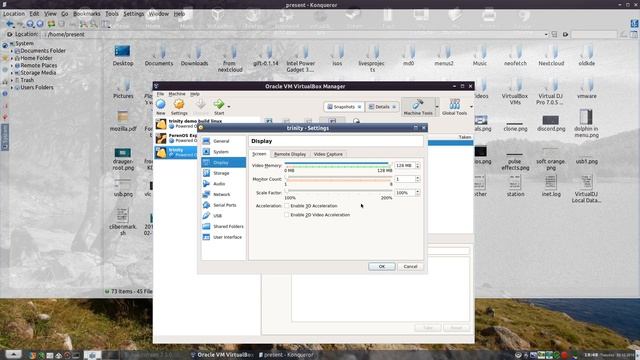This screenshot has width=640, height=360.
Task: Close the Details tool tab
Action: tap(394, 107)
